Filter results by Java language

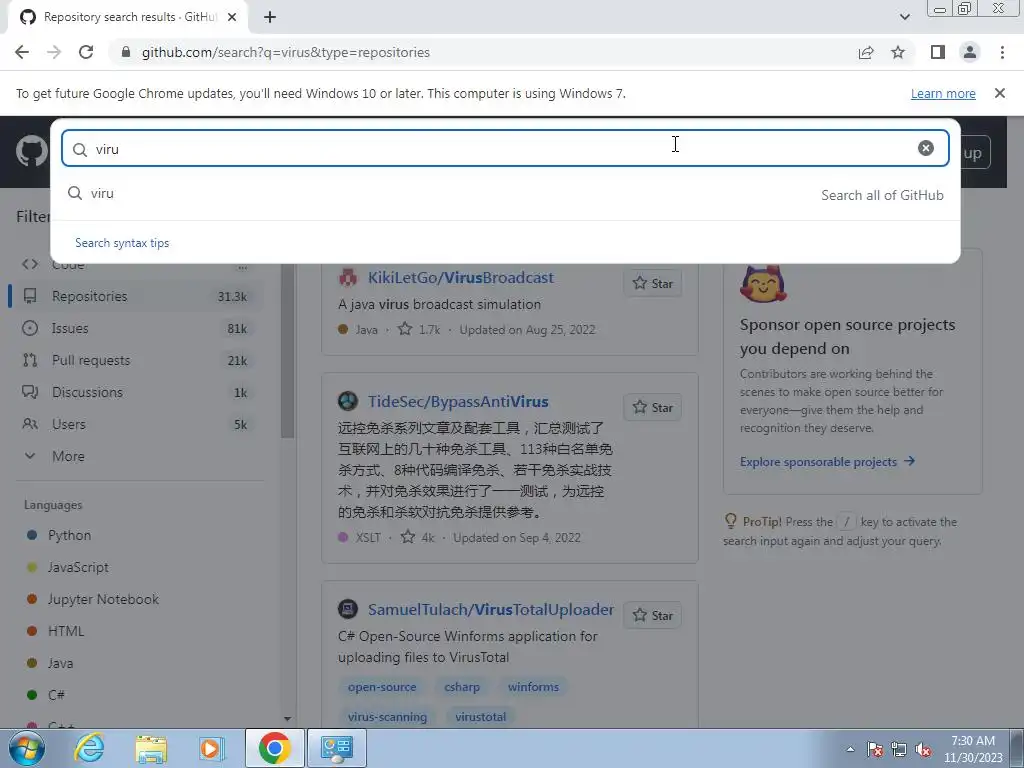tap(60, 664)
